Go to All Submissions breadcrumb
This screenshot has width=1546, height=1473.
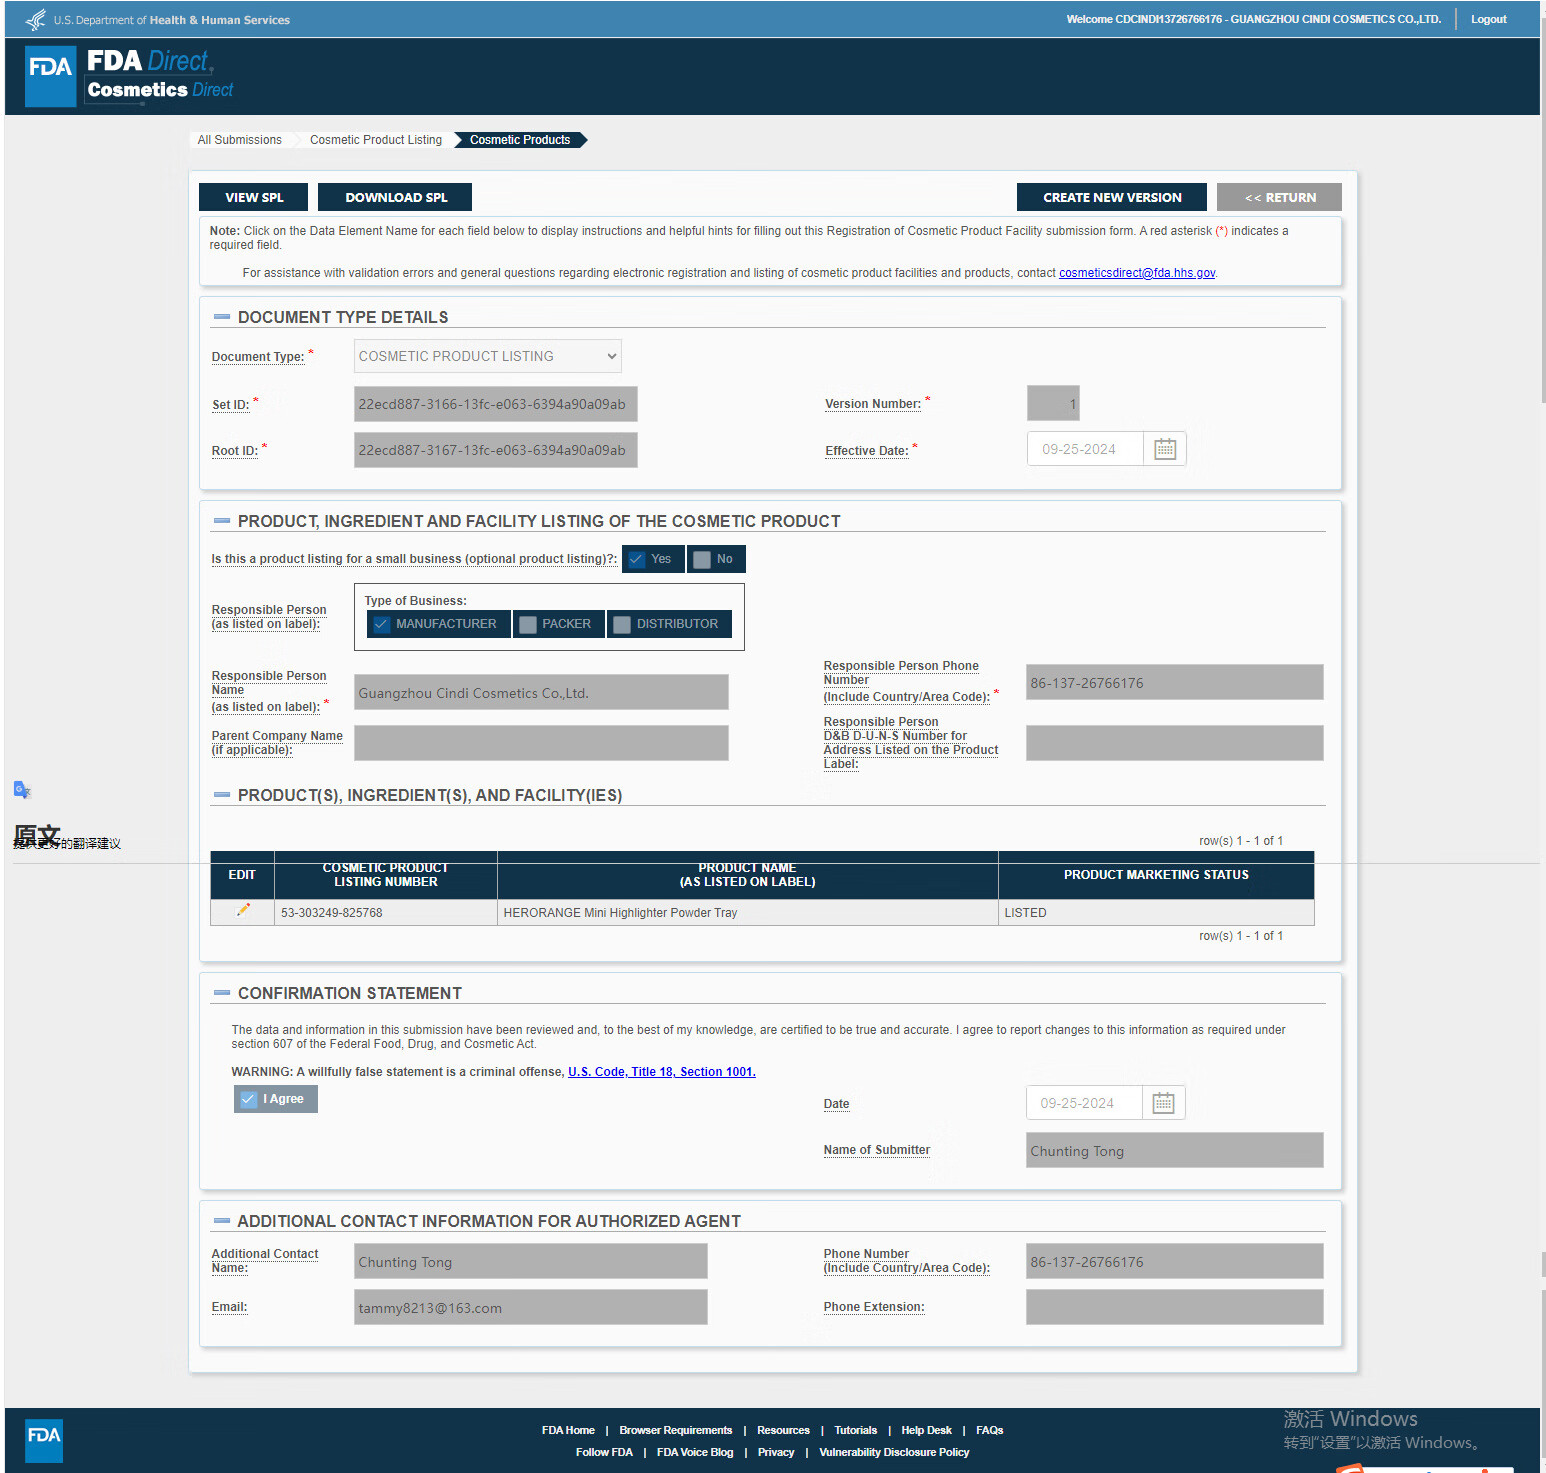pos(240,140)
